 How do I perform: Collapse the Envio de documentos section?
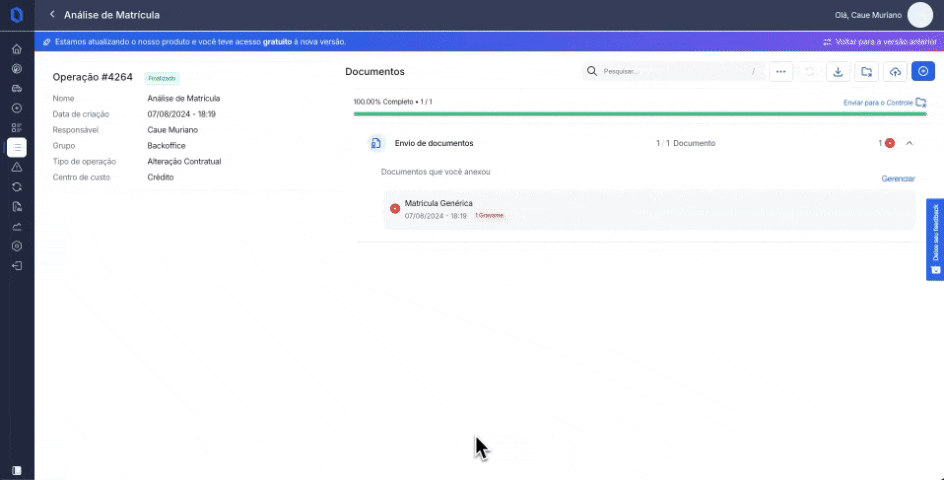[909, 143]
